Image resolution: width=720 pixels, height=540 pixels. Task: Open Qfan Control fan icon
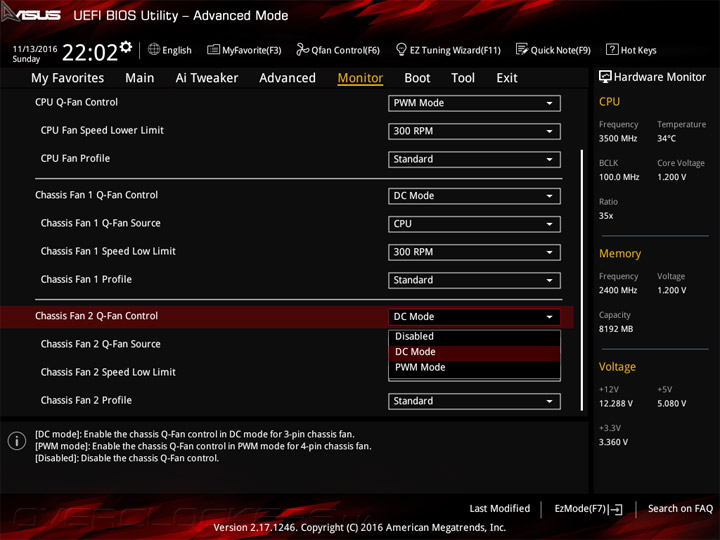(302, 49)
